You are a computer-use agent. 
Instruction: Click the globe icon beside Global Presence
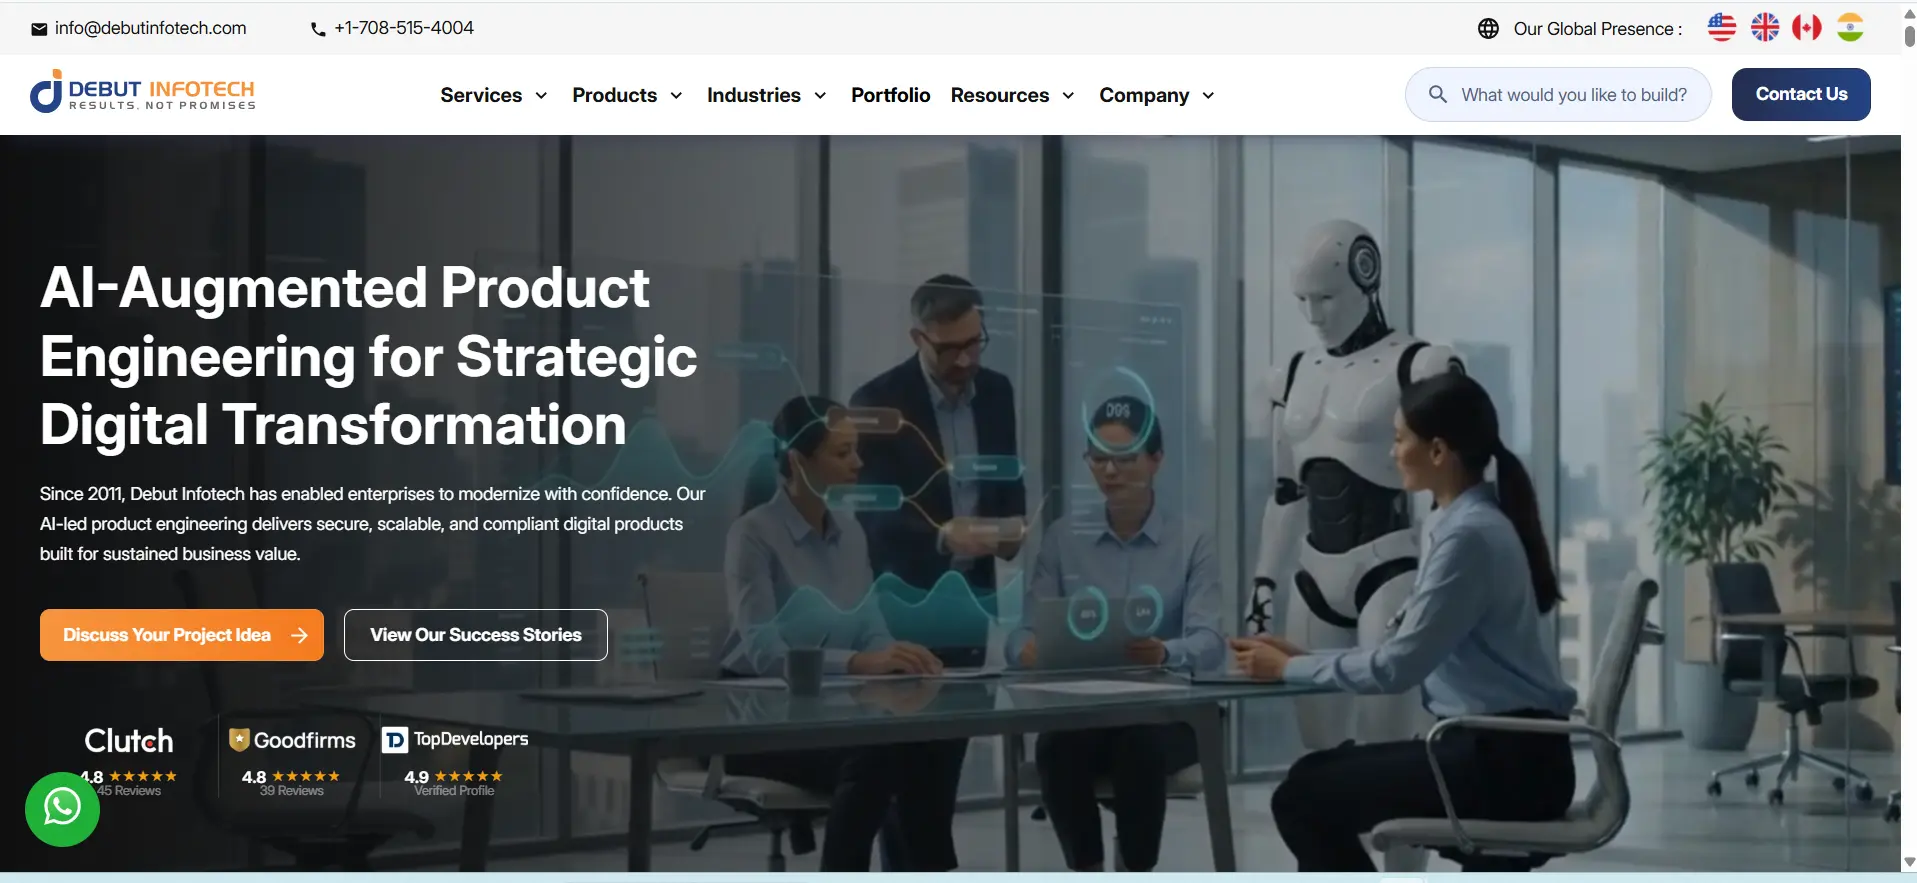point(1488,29)
